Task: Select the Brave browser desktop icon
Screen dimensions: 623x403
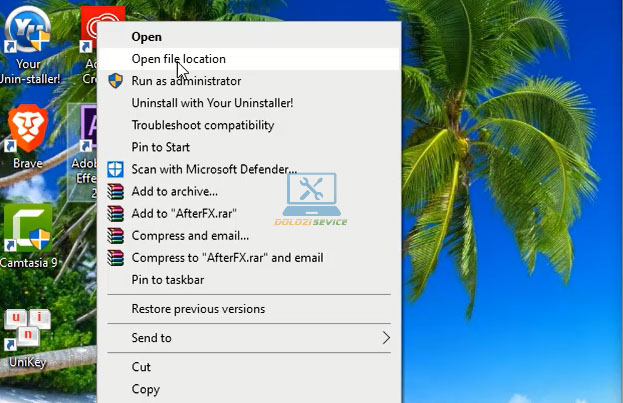Action: [x=28, y=133]
